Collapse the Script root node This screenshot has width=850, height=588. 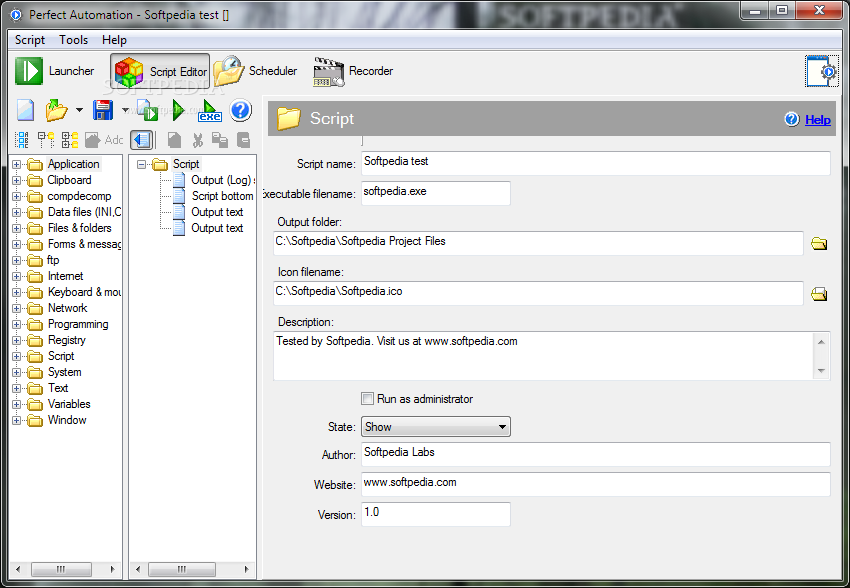click(141, 164)
